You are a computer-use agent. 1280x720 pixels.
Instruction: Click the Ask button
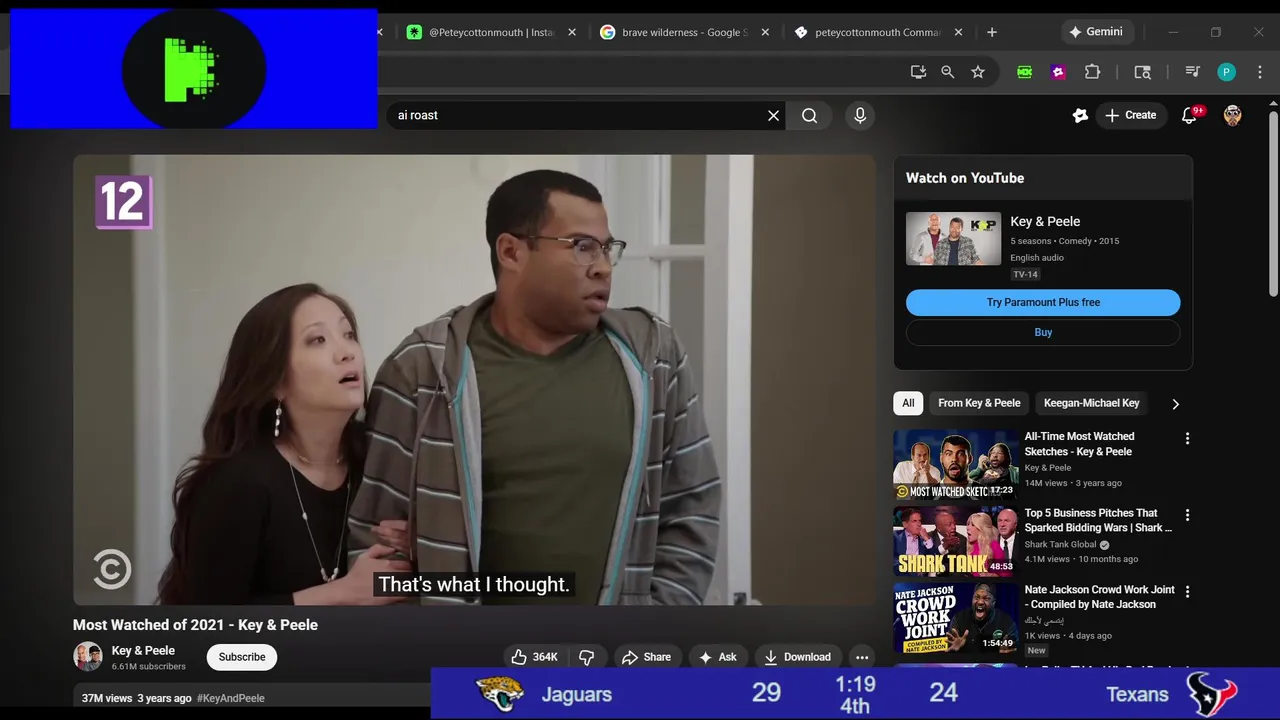[717, 657]
